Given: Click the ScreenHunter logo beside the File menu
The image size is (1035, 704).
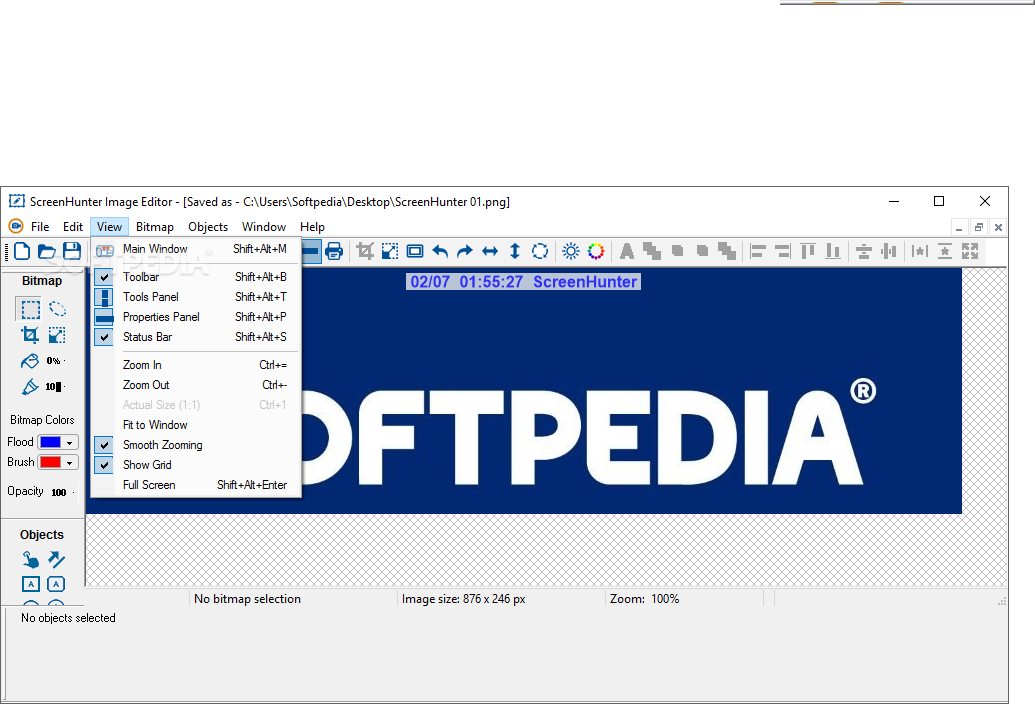Looking at the screenshot, I should click(16, 226).
